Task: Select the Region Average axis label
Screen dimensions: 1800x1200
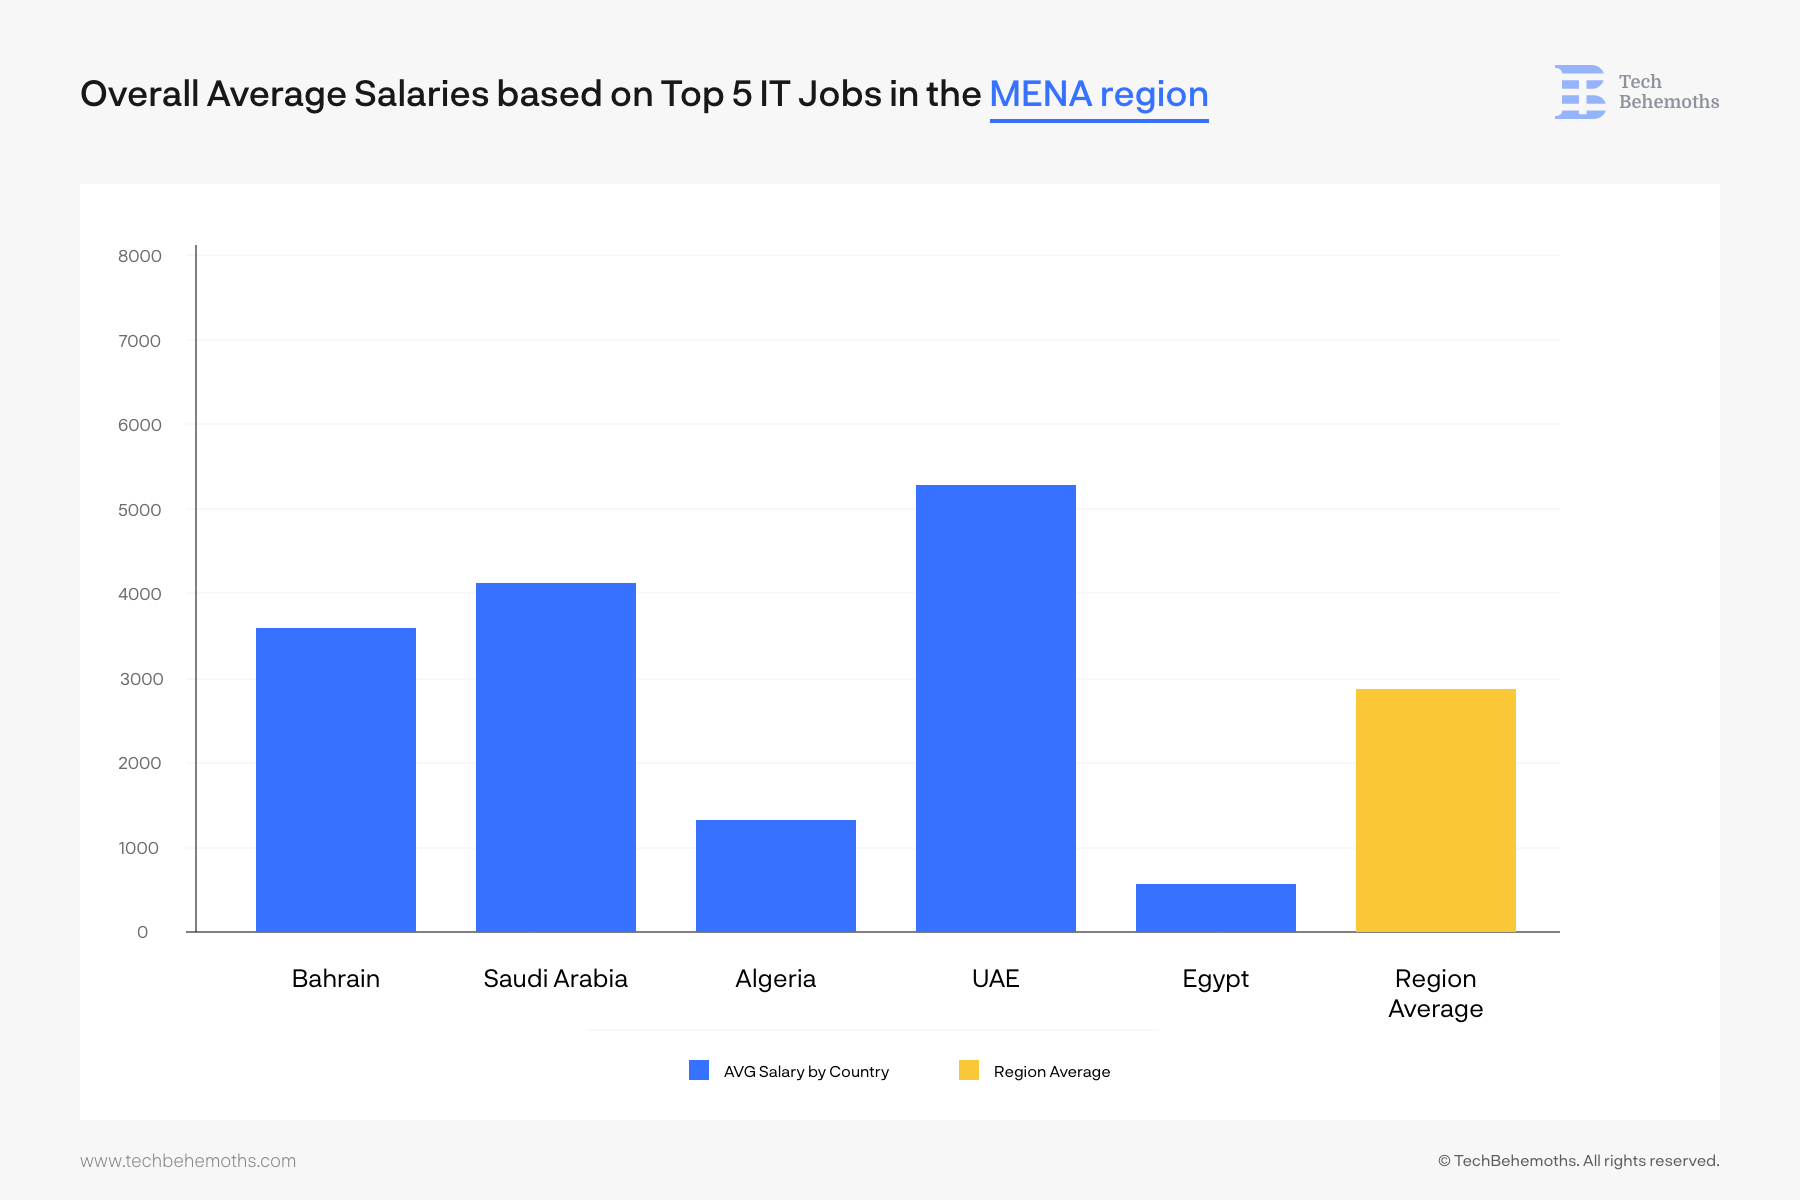Action: tap(1436, 994)
